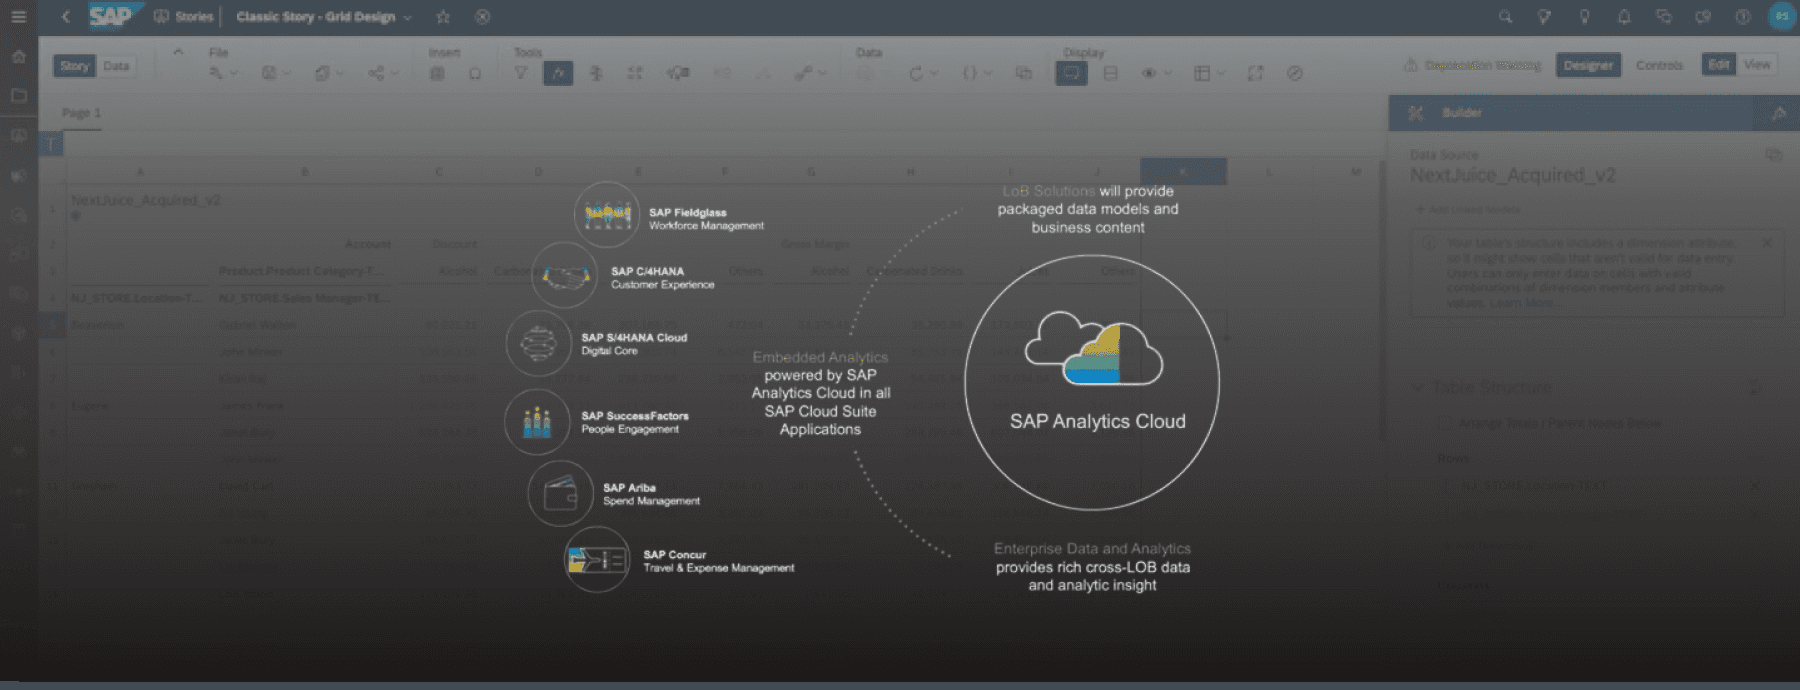Viewport: 1800px width, 690px height.
Task: Open Home from the left sidebar
Action: [x=18, y=56]
